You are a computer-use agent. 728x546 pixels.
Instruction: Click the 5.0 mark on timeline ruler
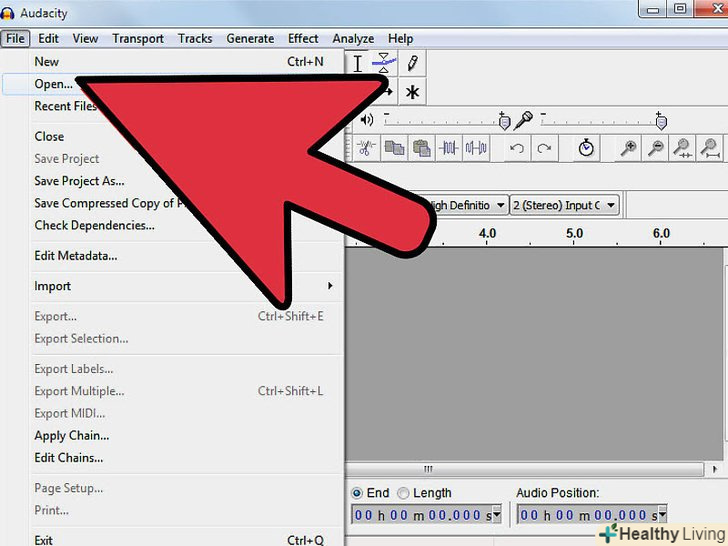coord(574,233)
